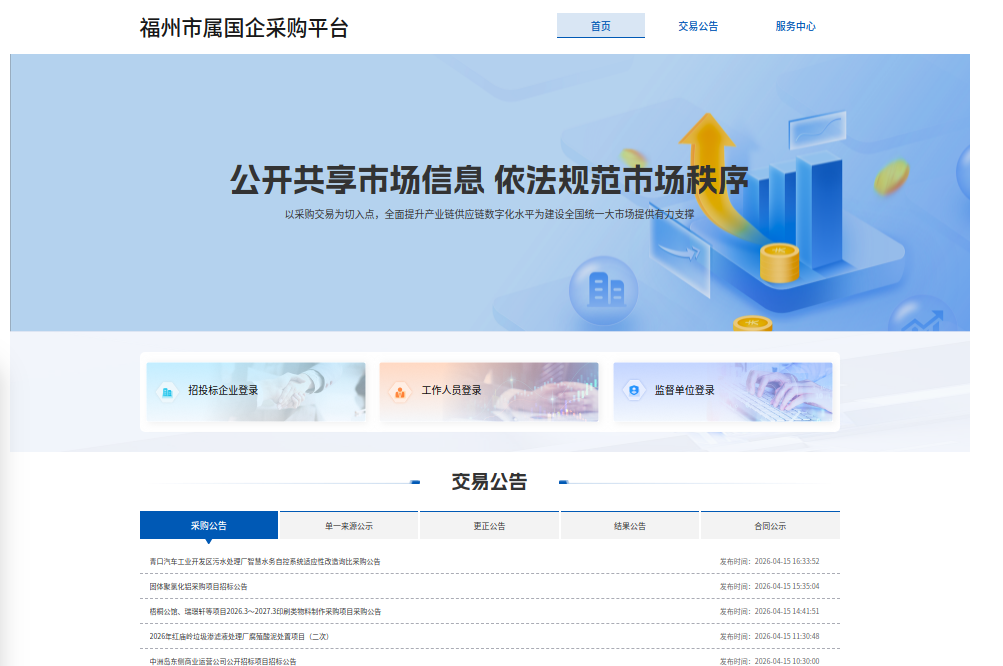
Task: Open the 梧桐公馆 印刷类物料制作 announcement
Action: click(265, 611)
